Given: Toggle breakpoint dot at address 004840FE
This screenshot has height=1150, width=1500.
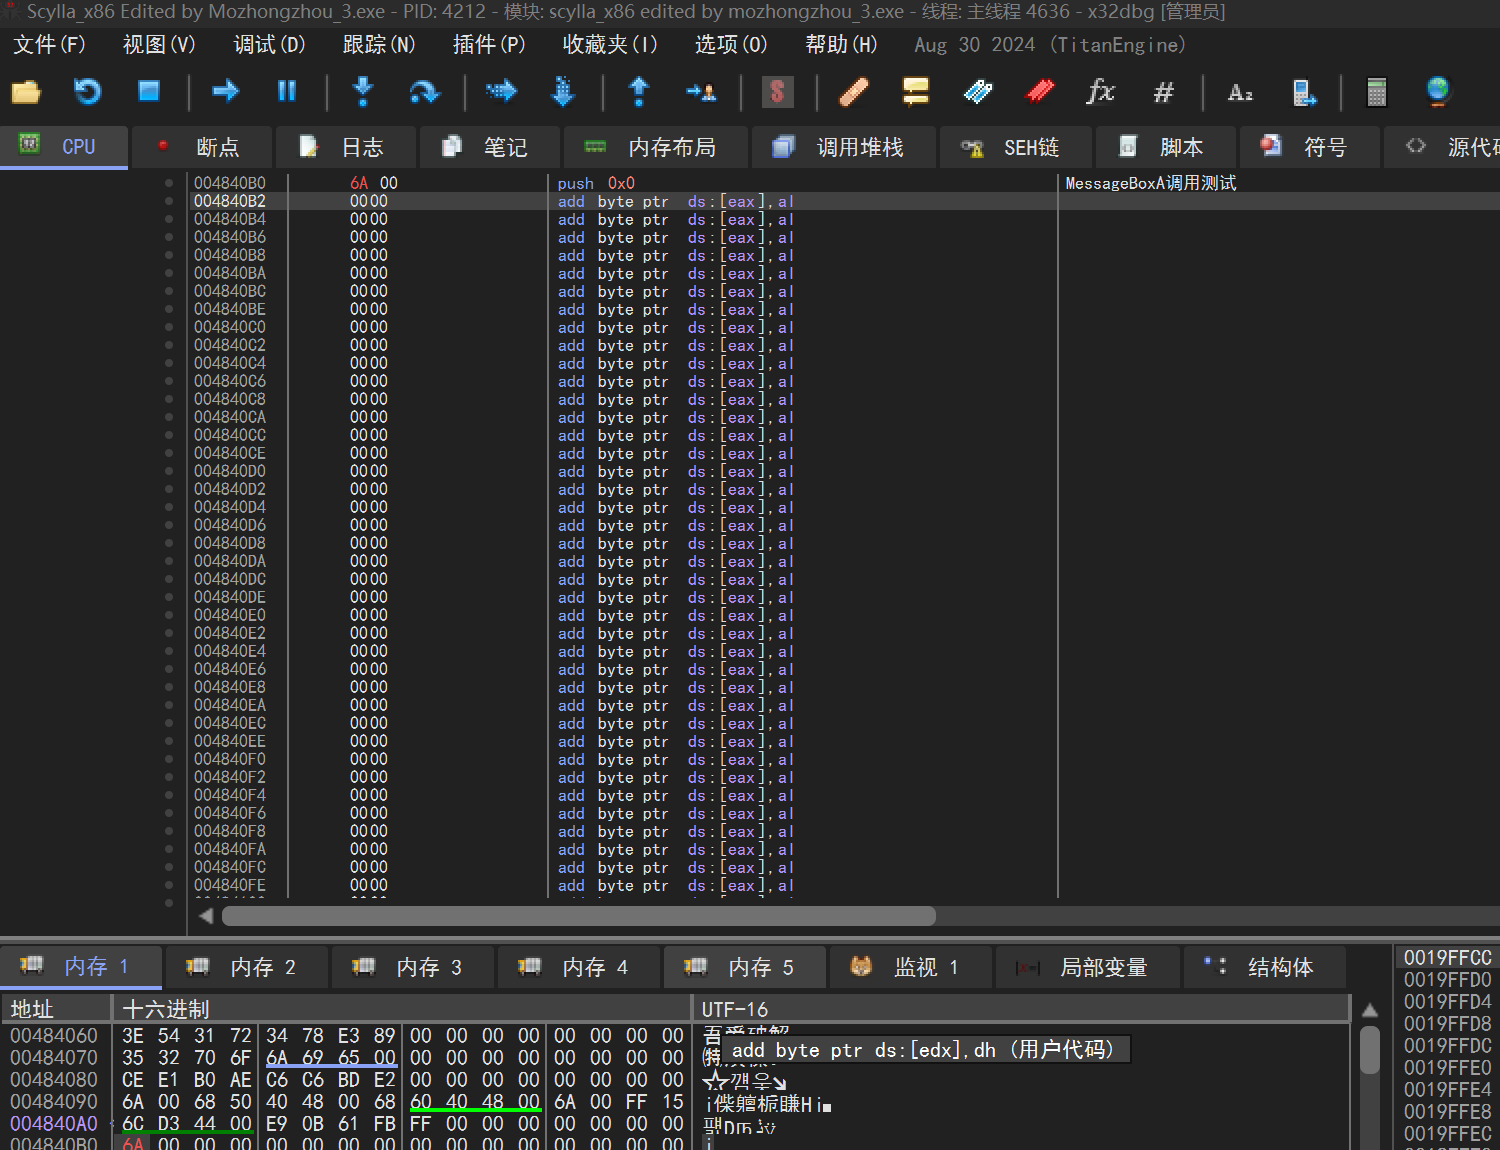Looking at the screenshot, I should [169, 885].
